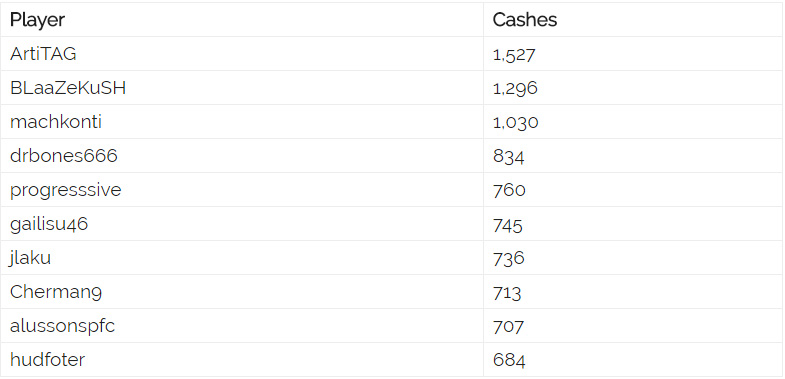Click the 1,527 cashes value
Image resolution: width=785 pixels, height=379 pixels.
(514, 55)
